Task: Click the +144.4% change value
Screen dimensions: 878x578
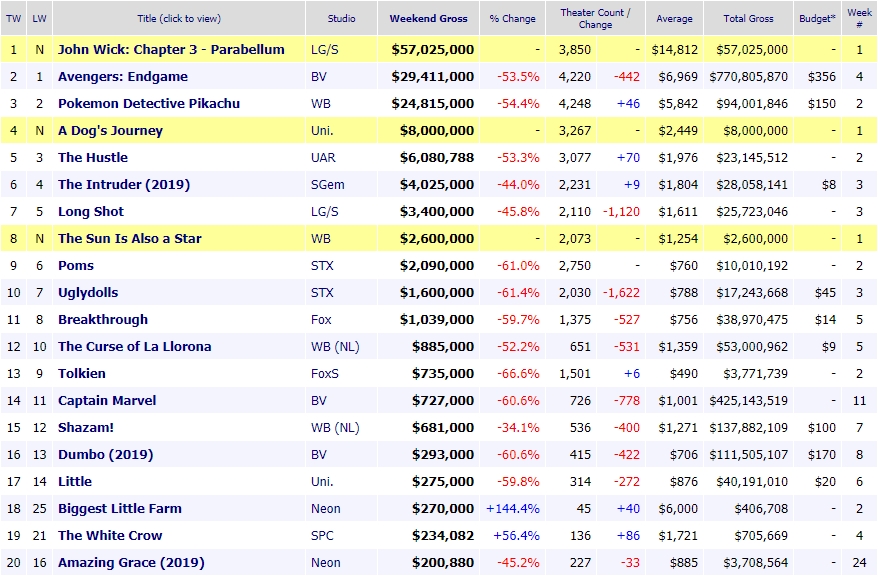Action: point(513,509)
